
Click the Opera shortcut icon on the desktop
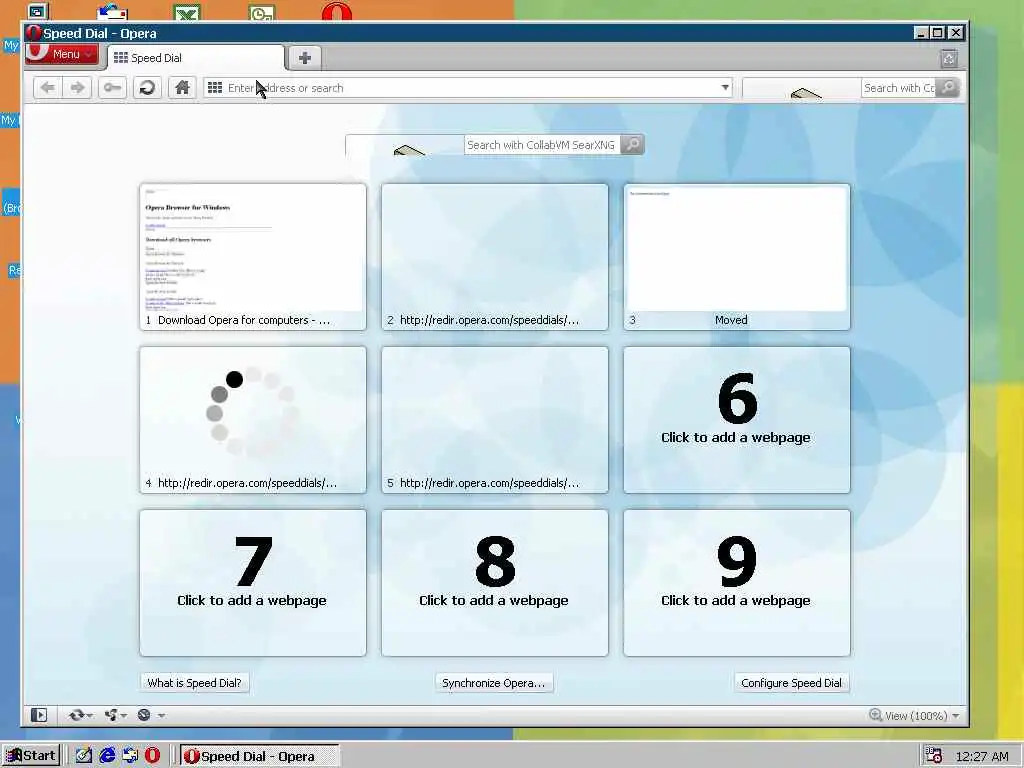pyautogui.click(x=337, y=11)
